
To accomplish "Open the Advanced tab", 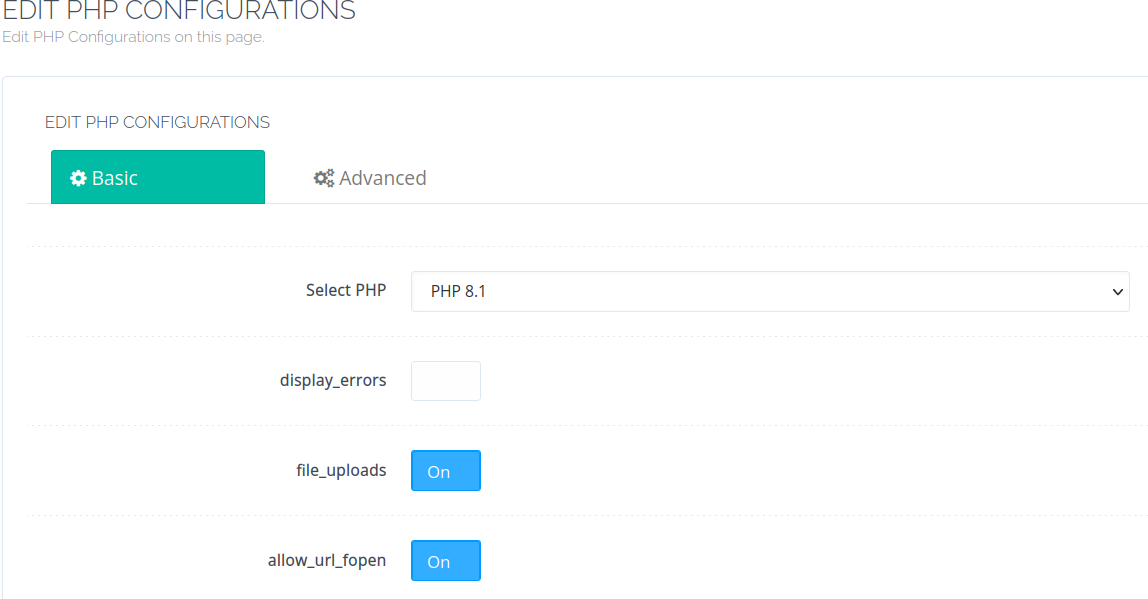I will pyautogui.click(x=370, y=177).
